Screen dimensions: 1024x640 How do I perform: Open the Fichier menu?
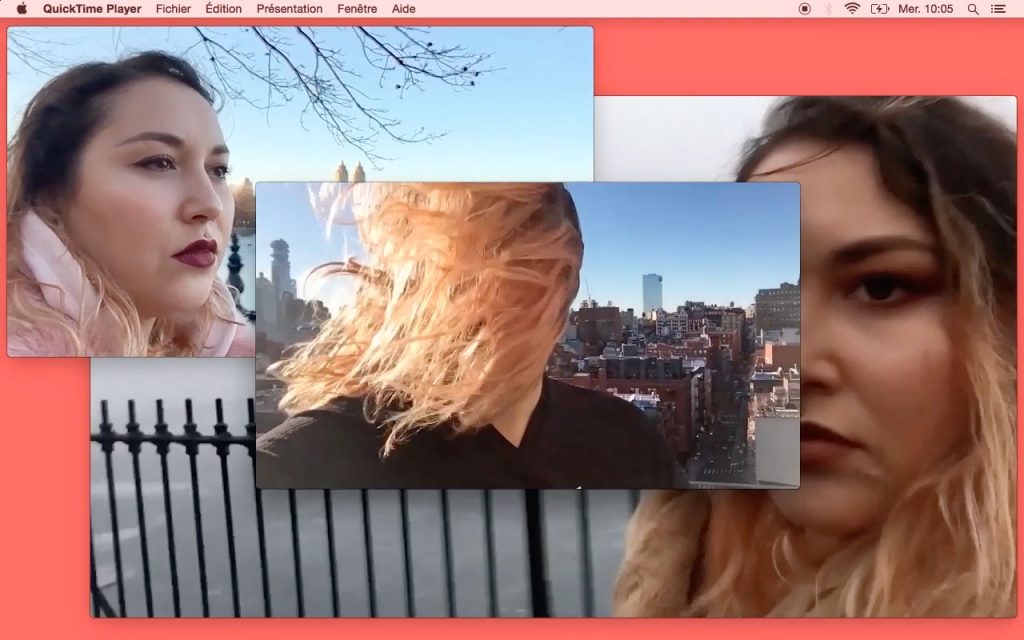173,9
